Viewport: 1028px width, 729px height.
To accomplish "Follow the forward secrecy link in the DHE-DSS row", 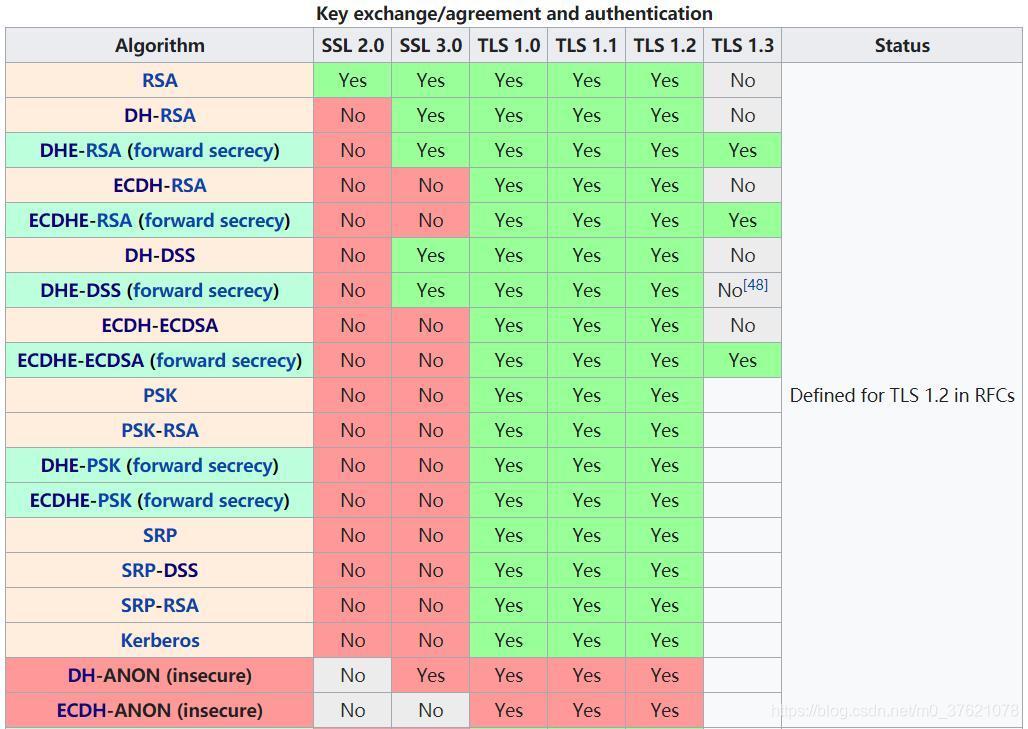I will pyautogui.click(x=203, y=290).
